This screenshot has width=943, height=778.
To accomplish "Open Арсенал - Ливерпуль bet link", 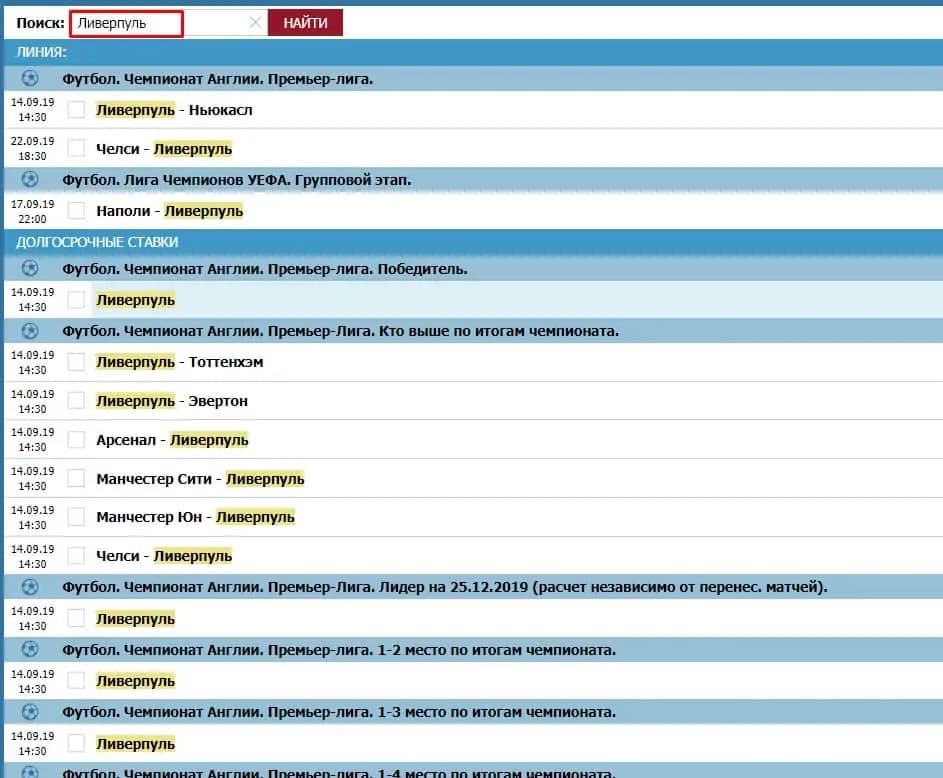I will [x=173, y=440].
